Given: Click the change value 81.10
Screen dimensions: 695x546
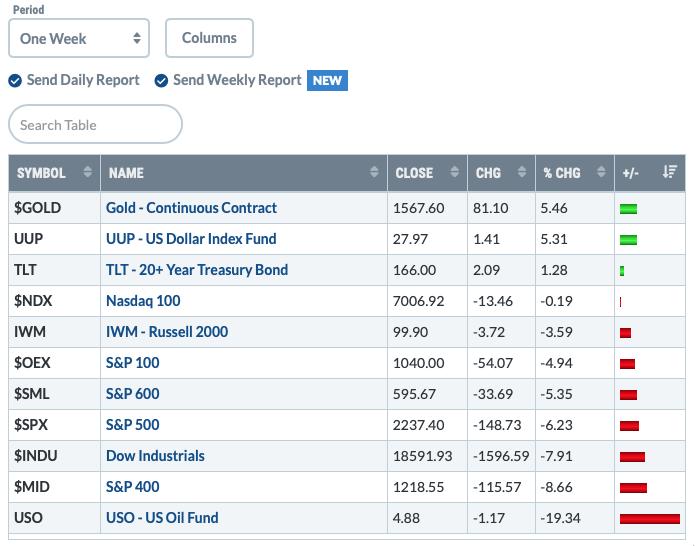Looking at the screenshot, I should [x=491, y=208].
